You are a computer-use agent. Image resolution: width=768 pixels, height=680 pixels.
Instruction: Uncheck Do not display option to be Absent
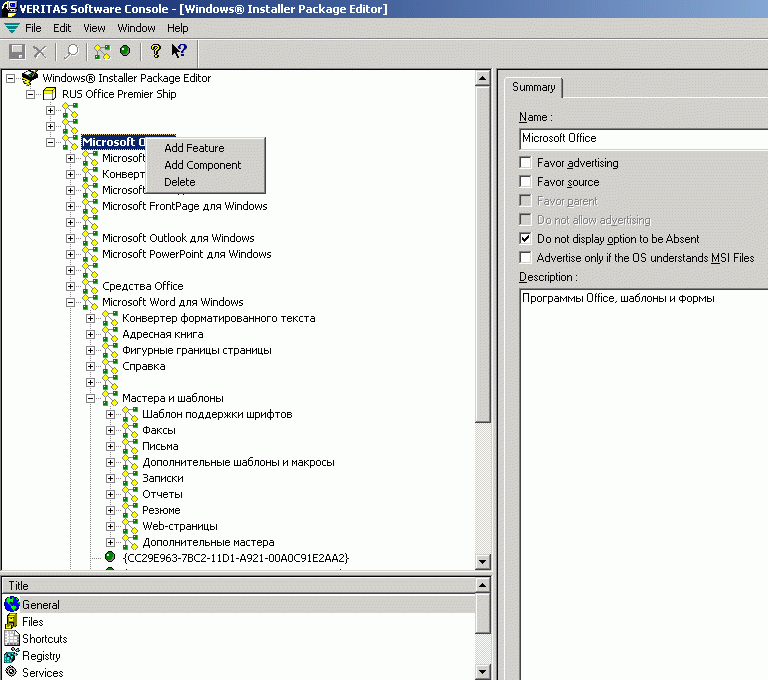point(525,239)
